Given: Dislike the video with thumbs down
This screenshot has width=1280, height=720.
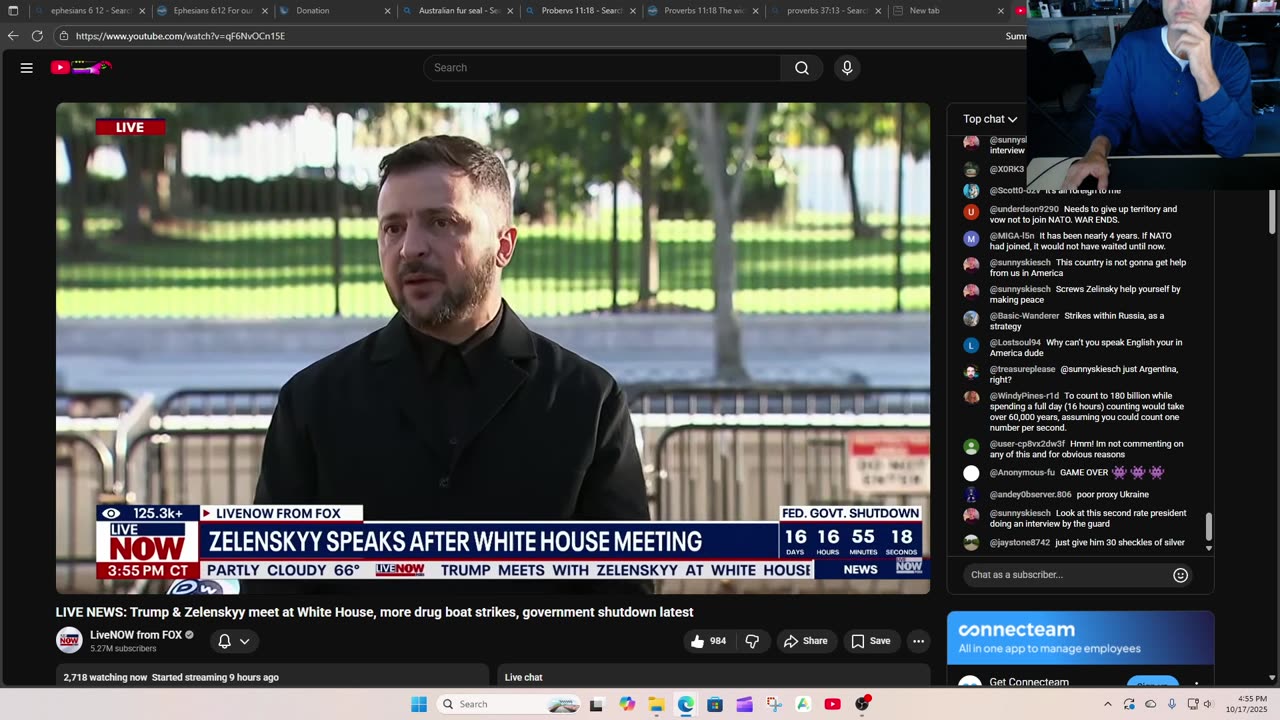Looking at the screenshot, I should tap(752, 641).
